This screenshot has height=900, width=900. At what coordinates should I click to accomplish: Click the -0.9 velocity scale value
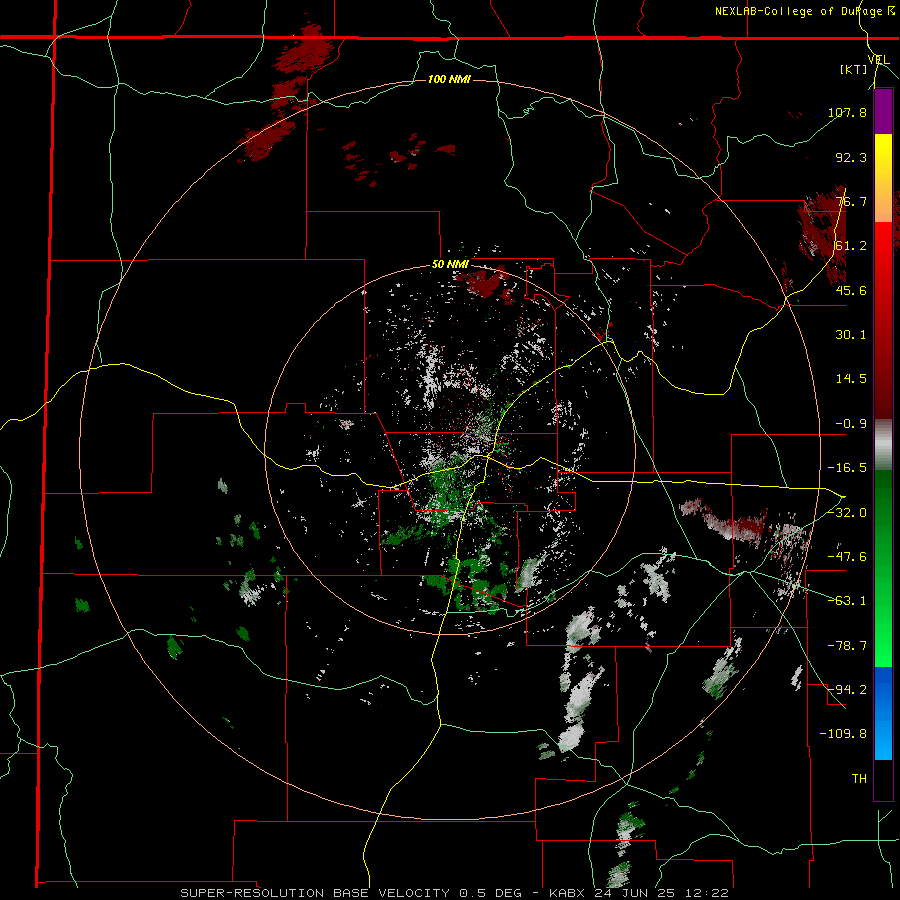pos(851,424)
